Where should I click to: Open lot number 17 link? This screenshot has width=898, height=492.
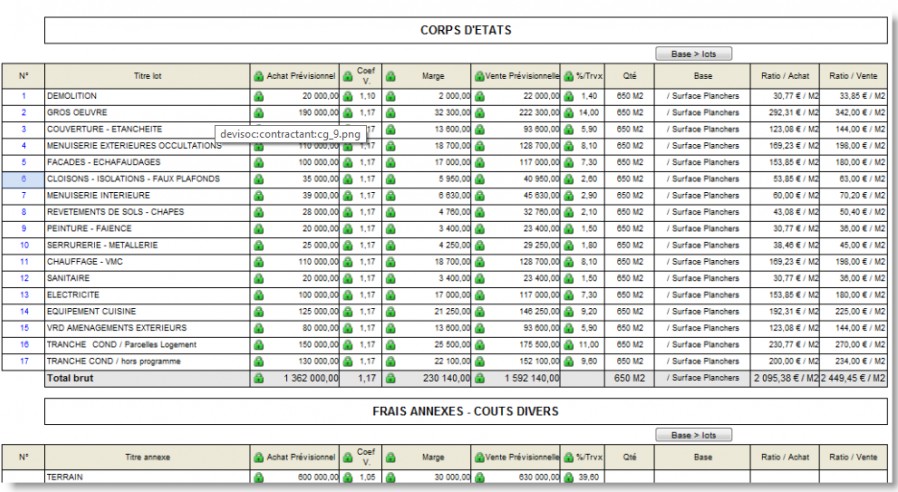[24, 361]
